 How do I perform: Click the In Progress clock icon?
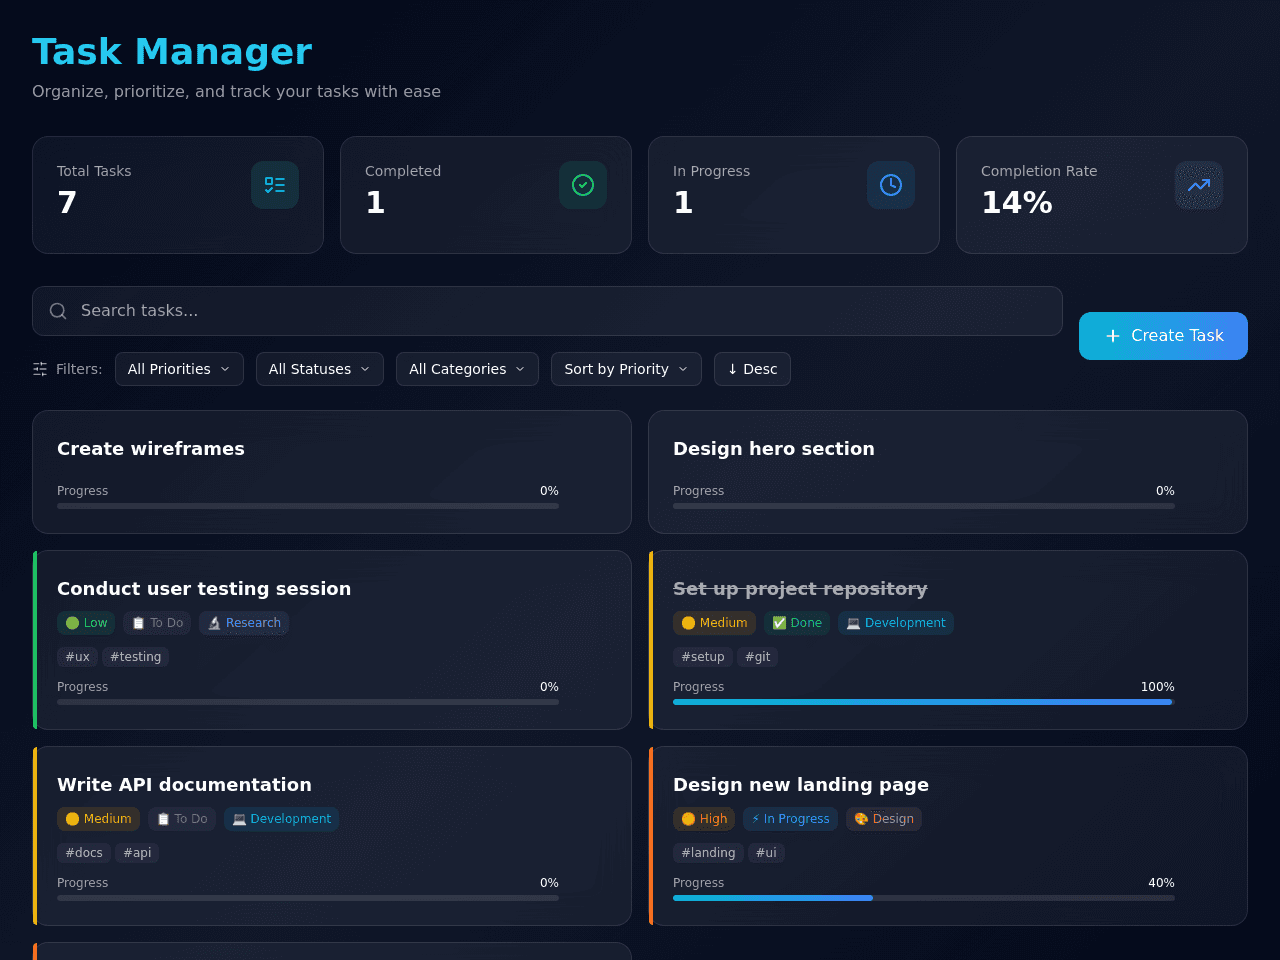tap(891, 185)
